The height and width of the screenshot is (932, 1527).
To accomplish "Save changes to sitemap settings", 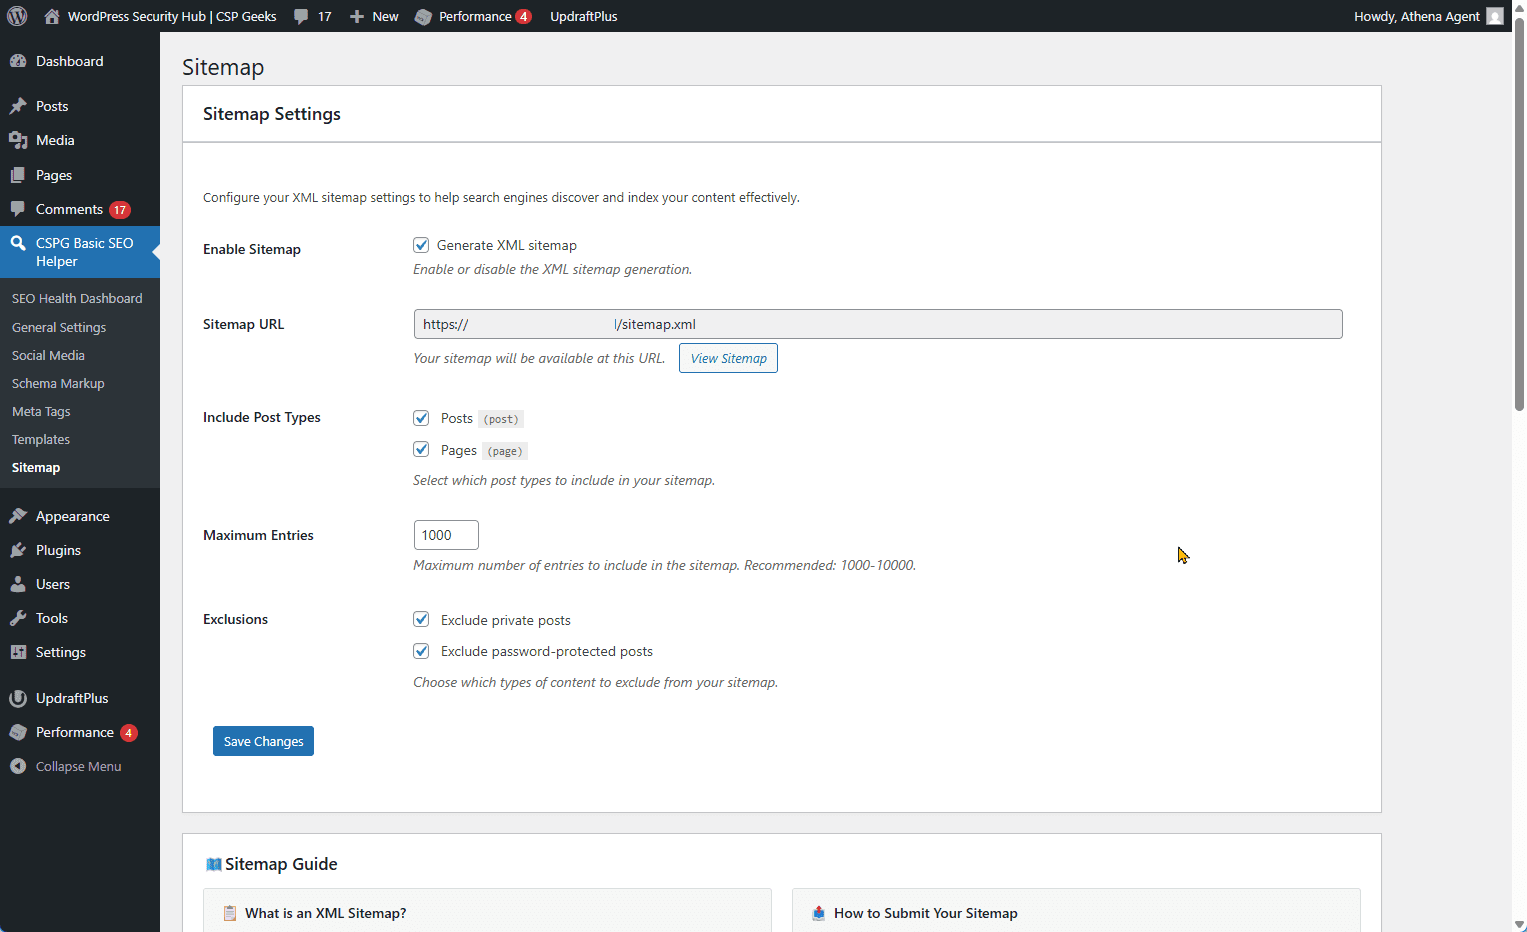I will (x=263, y=740).
